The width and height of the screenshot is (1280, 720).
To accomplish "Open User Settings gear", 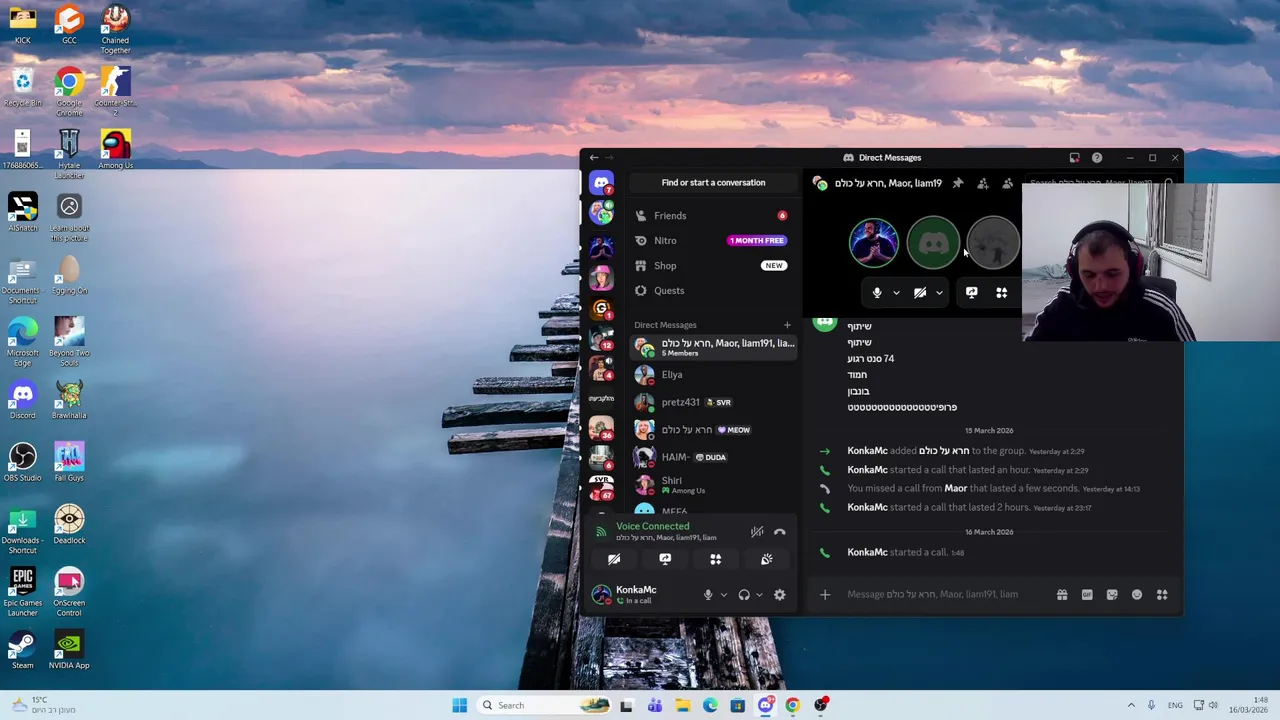I will point(779,595).
